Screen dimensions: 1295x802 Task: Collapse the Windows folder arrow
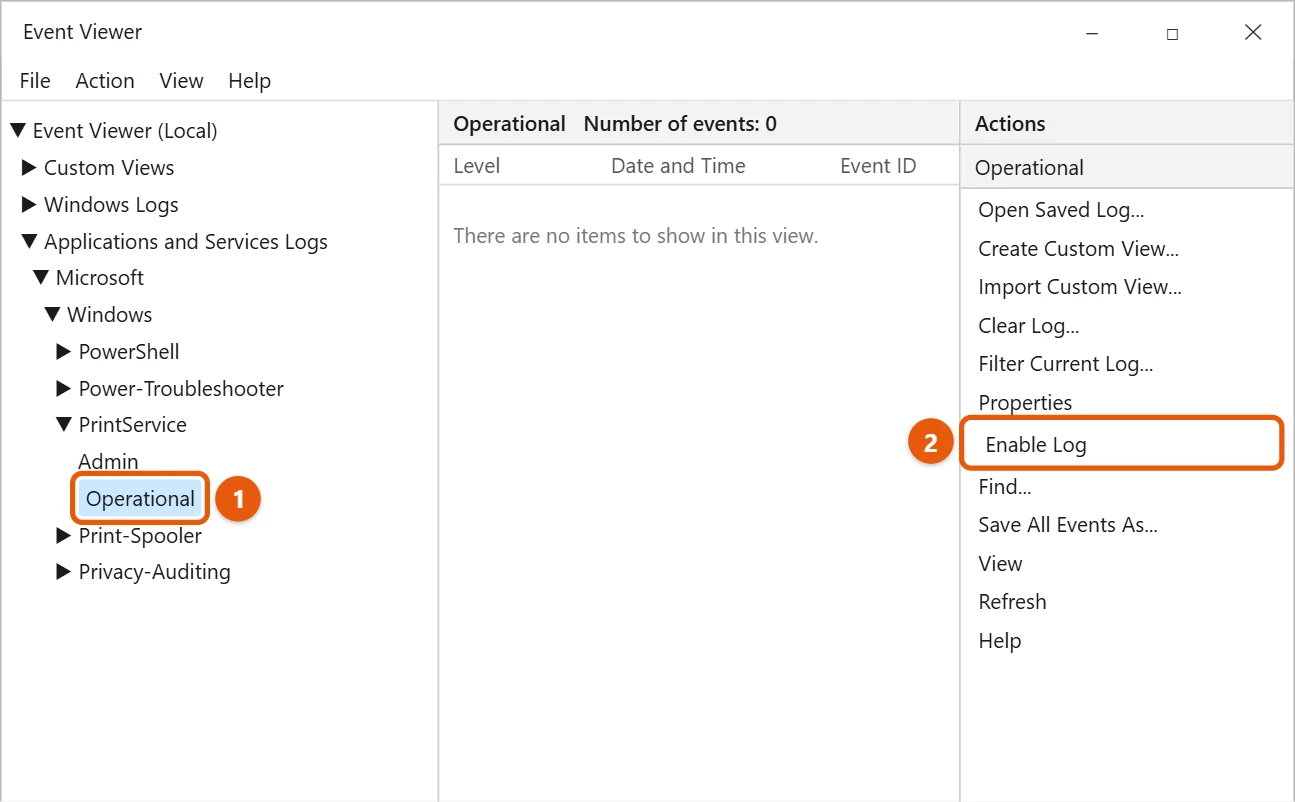[52, 315]
